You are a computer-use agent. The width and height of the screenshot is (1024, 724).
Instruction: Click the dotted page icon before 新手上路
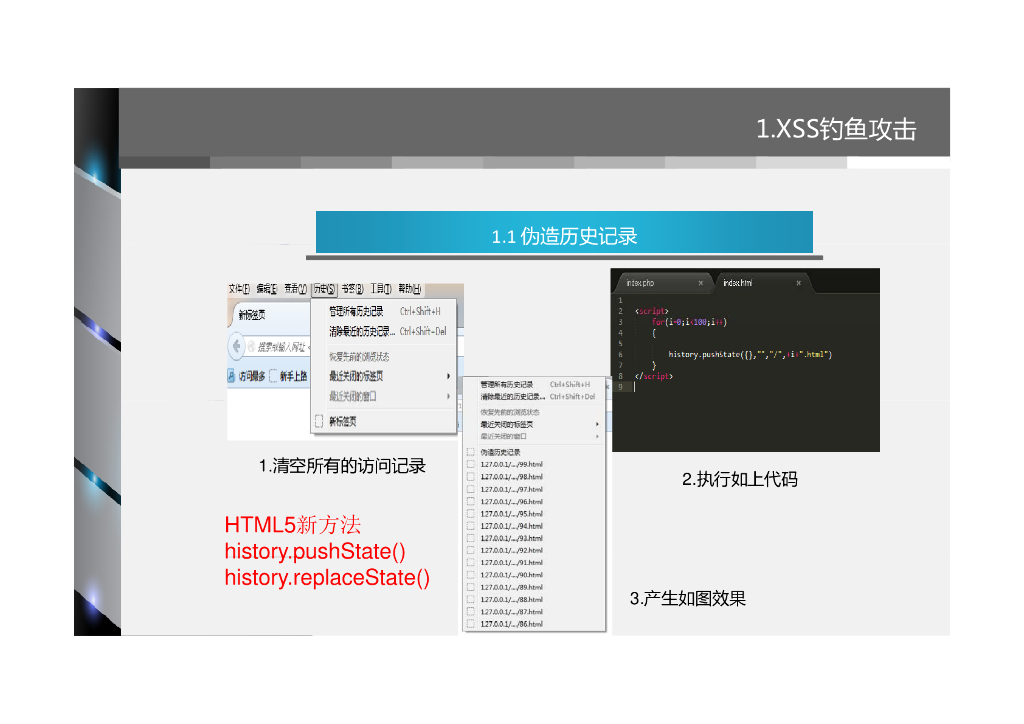tap(274, 376)
